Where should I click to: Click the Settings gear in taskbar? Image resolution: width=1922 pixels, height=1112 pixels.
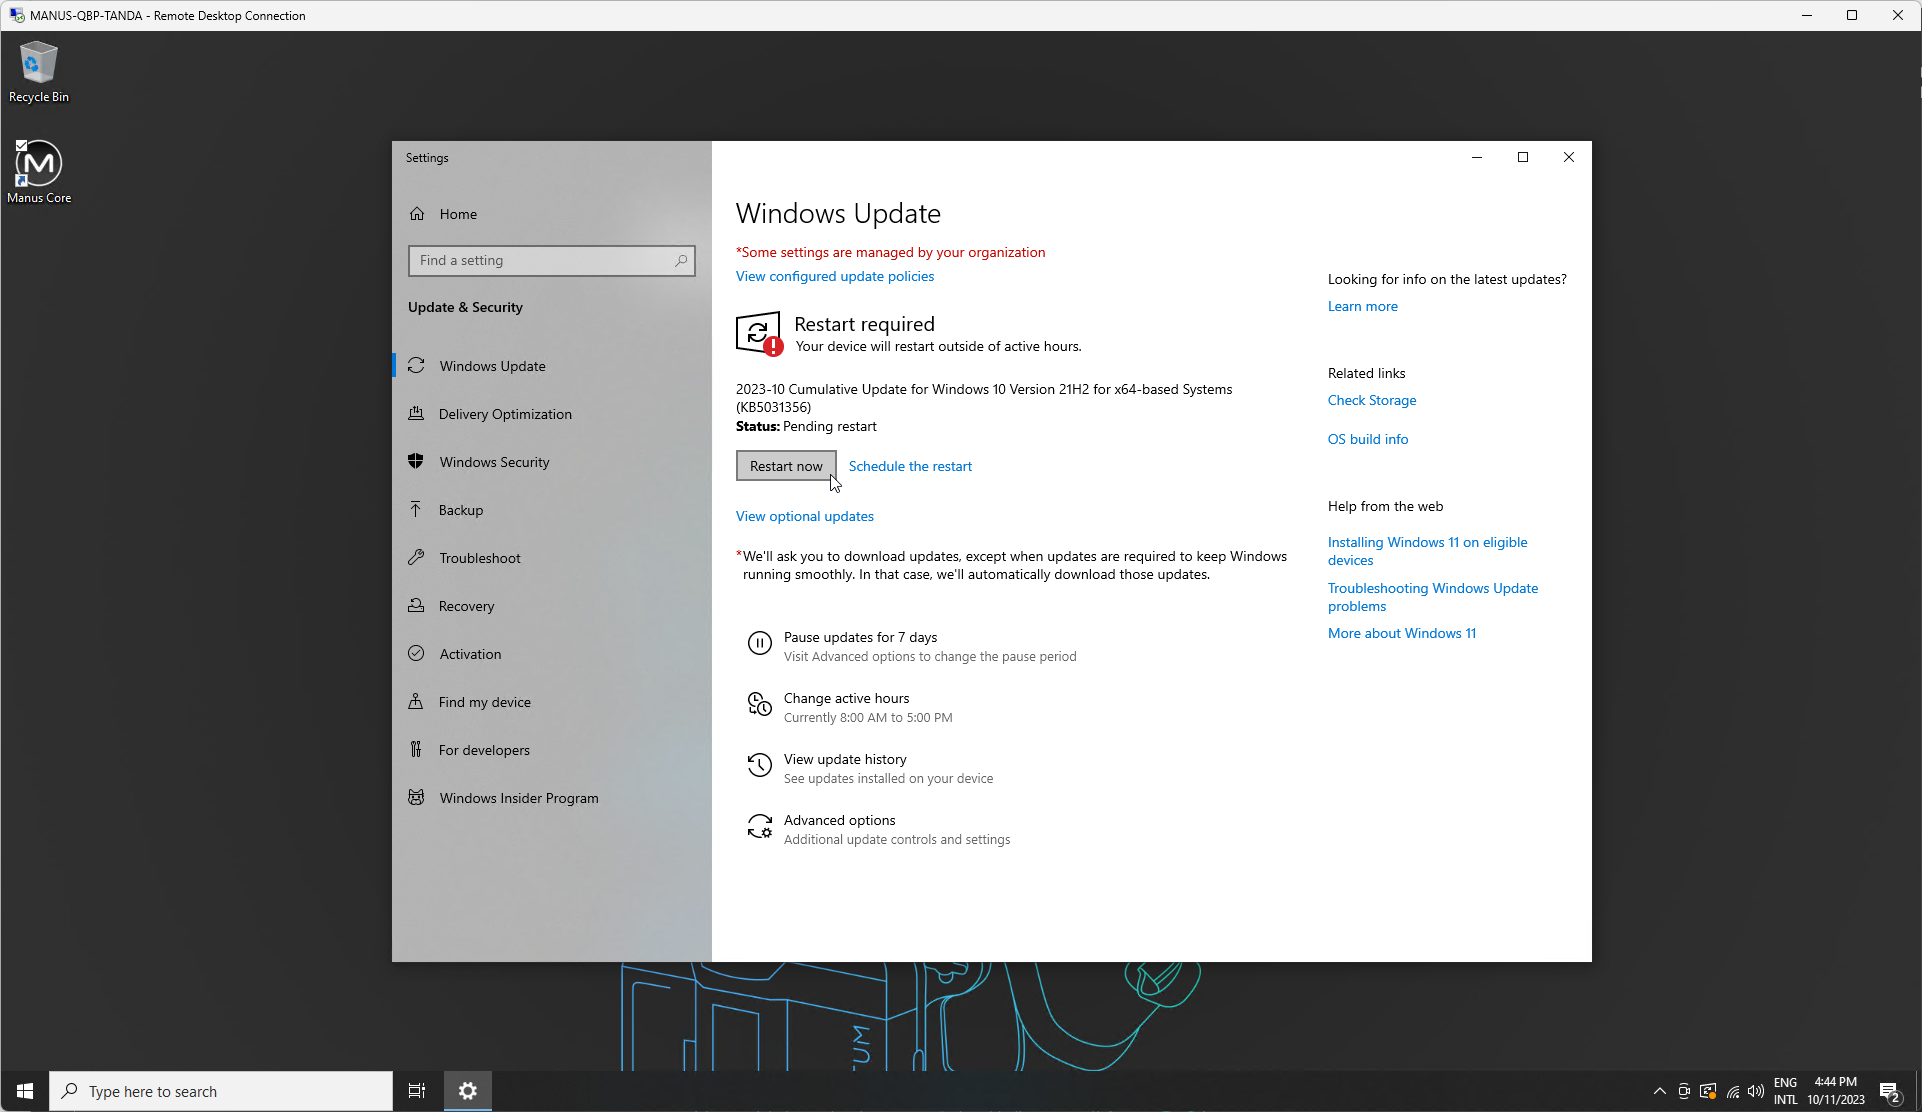click(467, 1091)
